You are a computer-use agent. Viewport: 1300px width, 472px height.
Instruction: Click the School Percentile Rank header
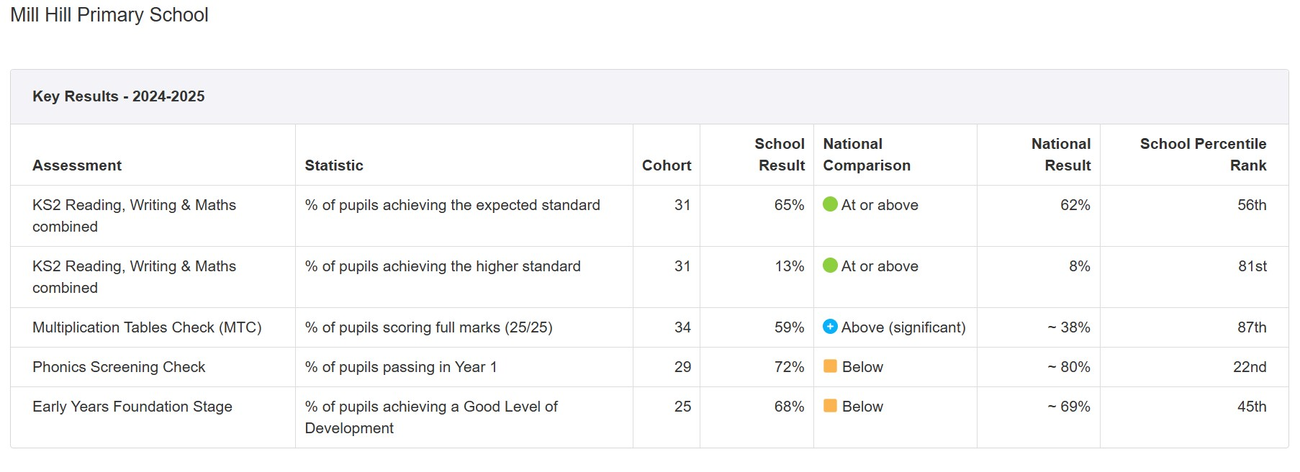tap(1203, 155)
